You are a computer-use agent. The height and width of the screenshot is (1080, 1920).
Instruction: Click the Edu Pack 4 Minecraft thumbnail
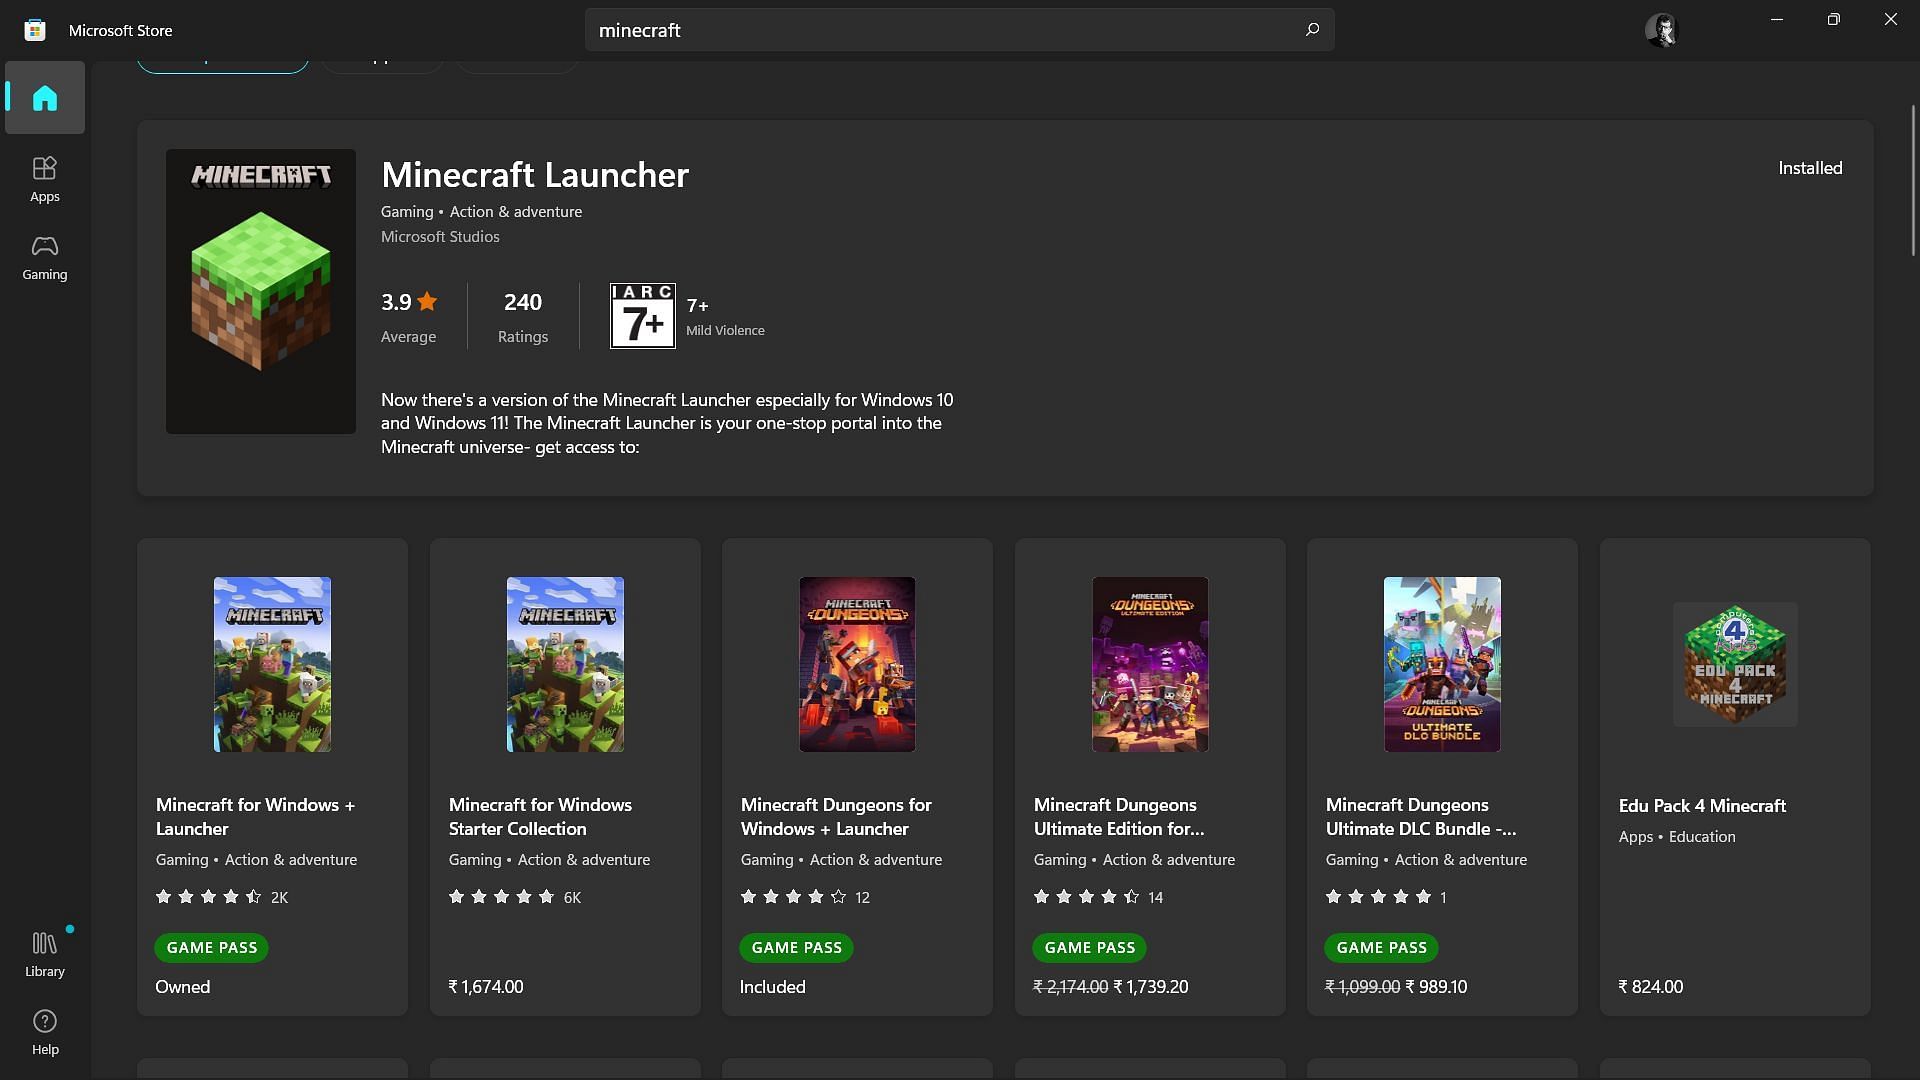[1733, 663]
